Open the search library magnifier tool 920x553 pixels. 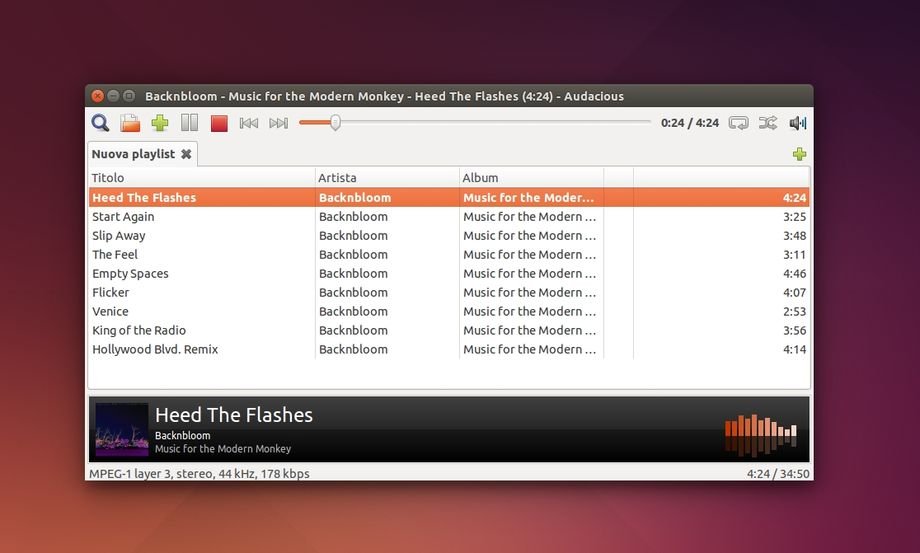click(x=100, y=123)
